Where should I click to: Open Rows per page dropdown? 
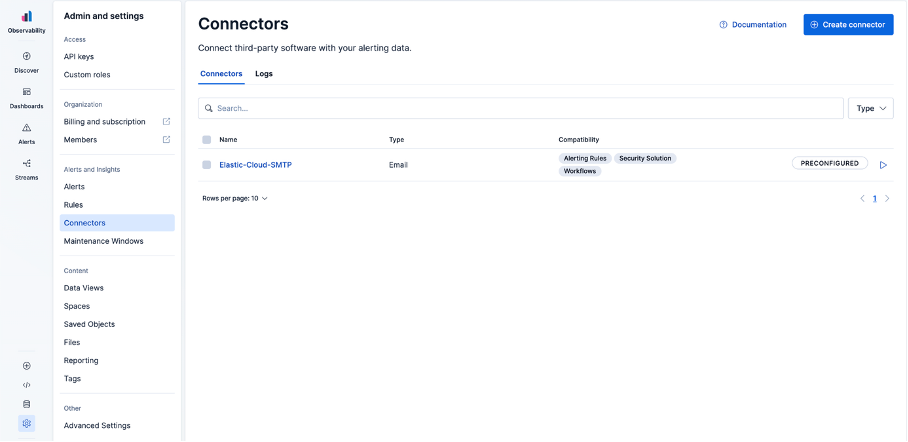pyautogui.click(x=235, y=199)
